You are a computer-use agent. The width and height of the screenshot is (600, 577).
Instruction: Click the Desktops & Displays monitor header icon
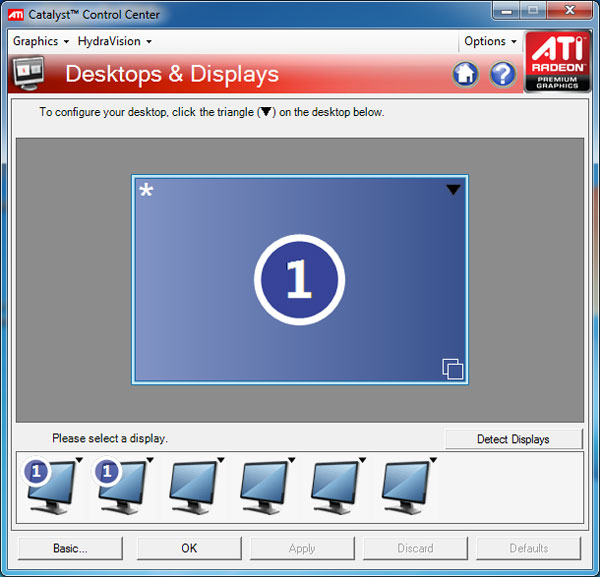point(28,73)
